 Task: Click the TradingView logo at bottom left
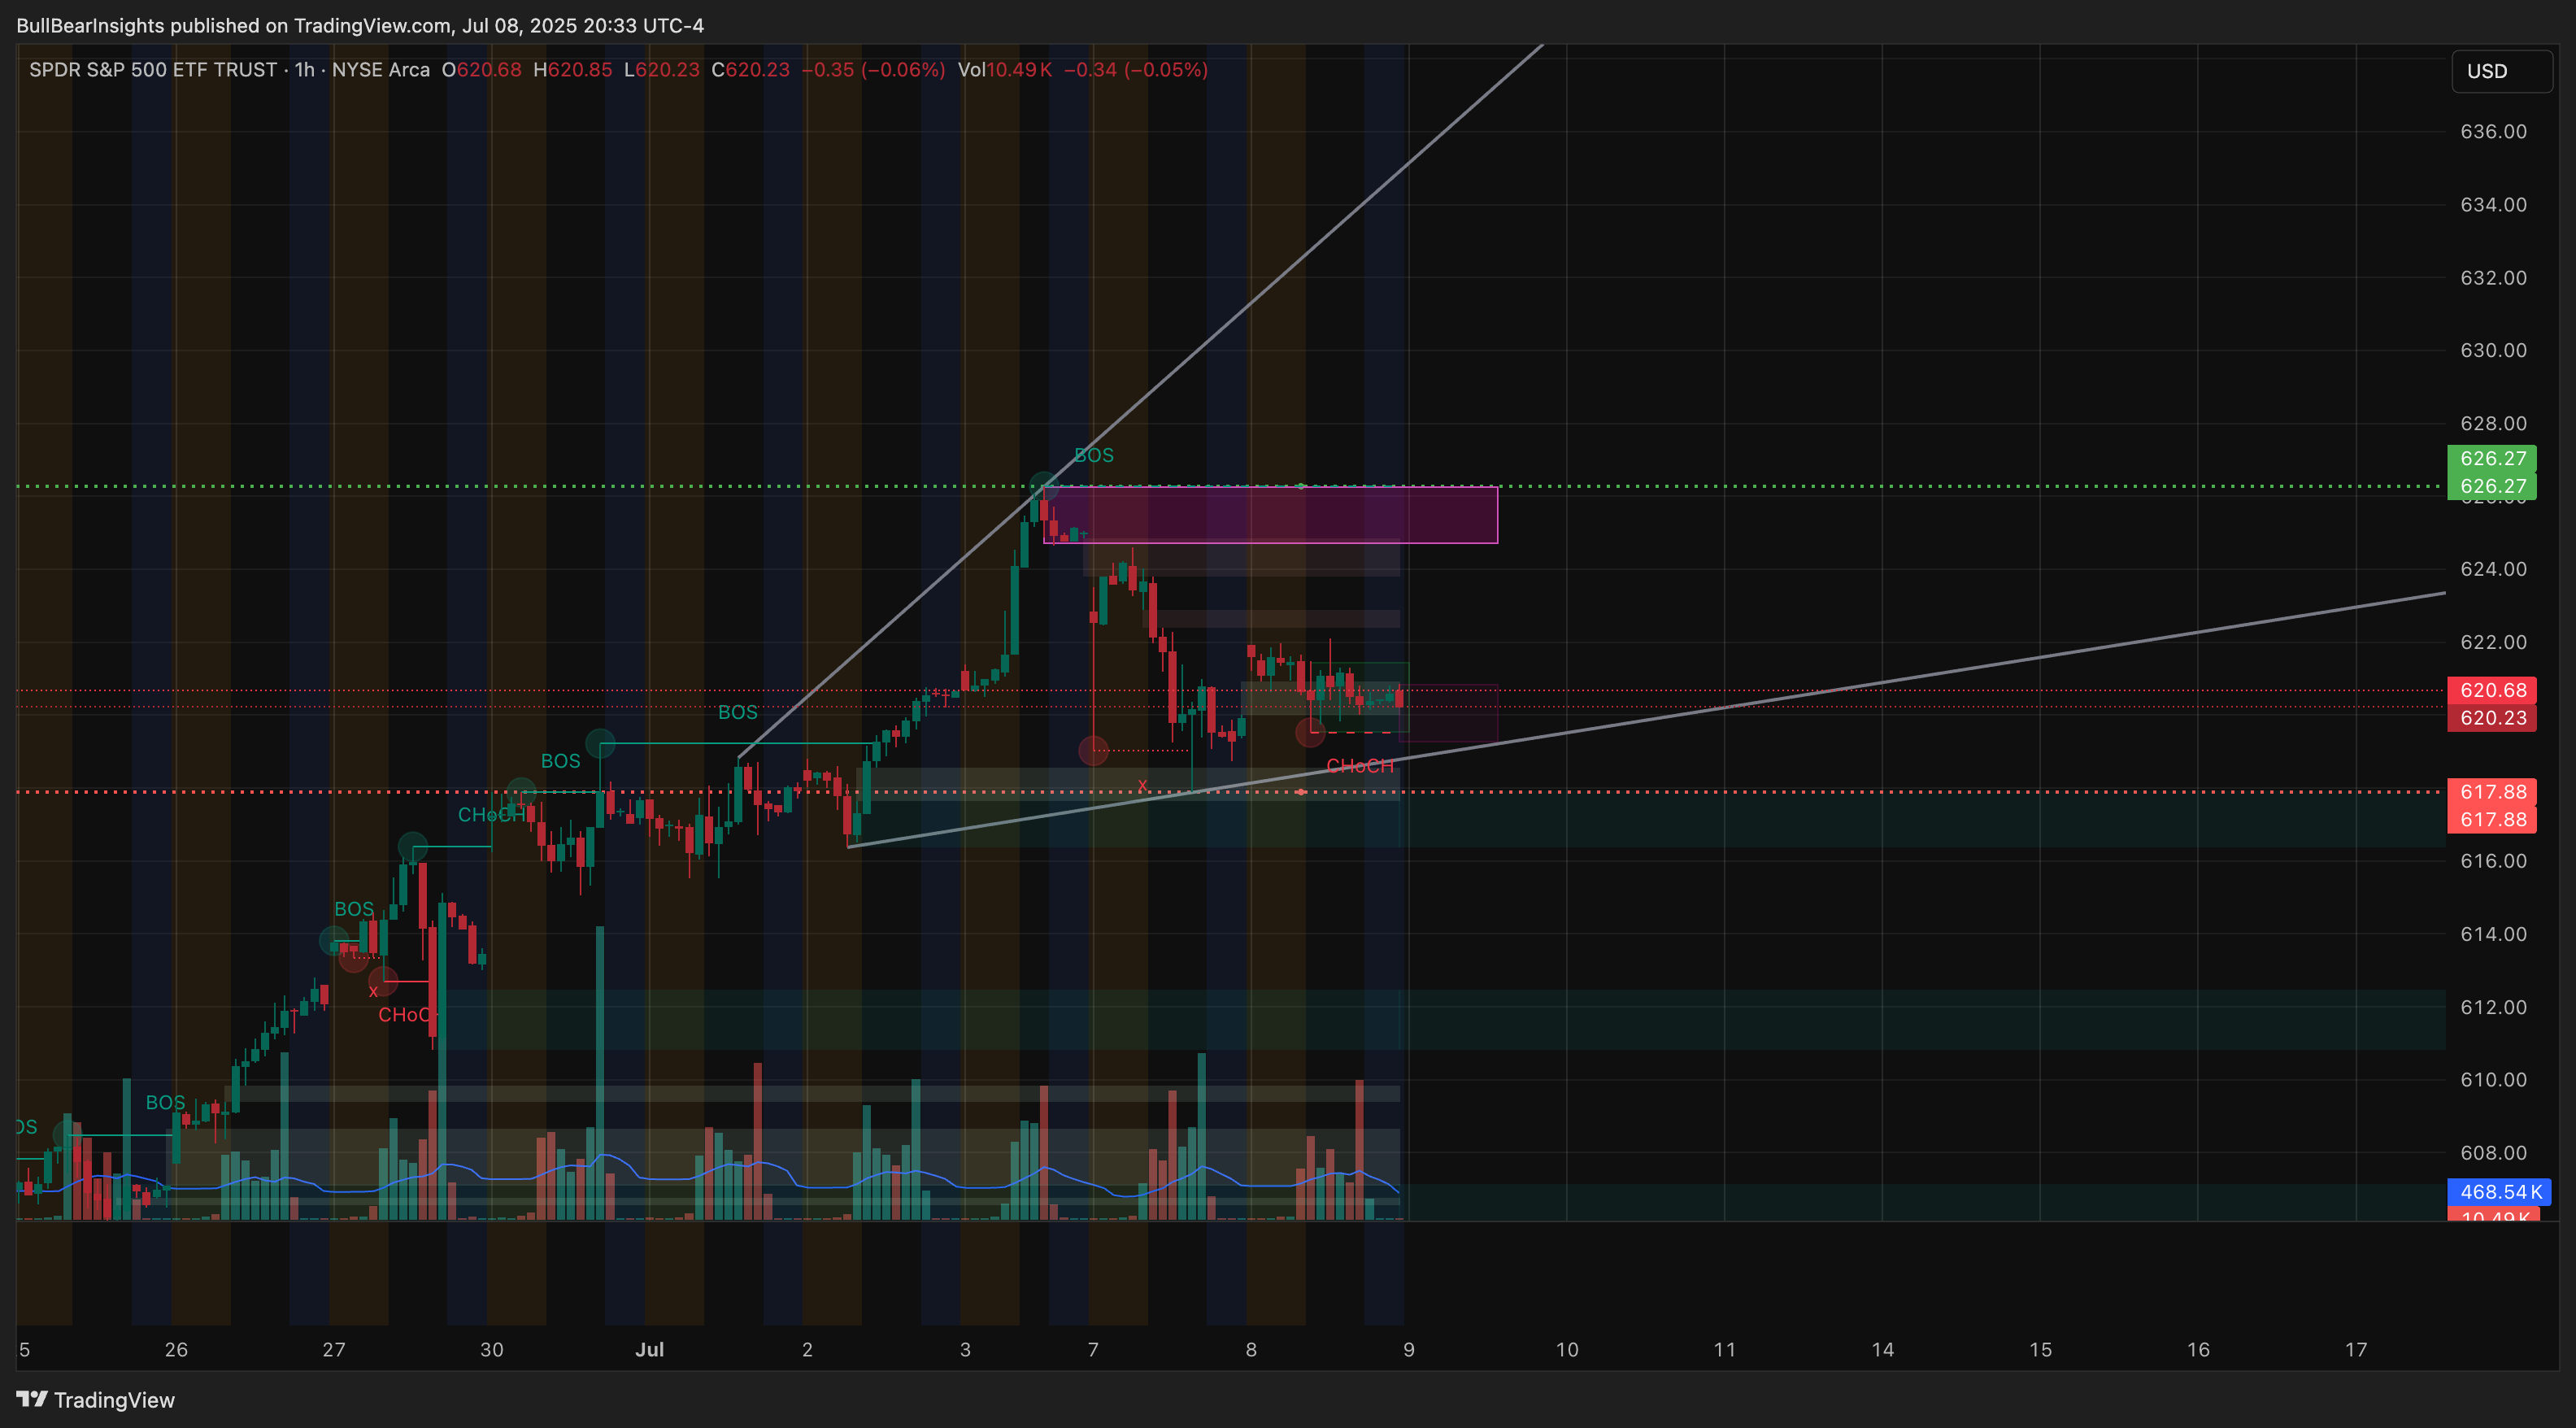95,1399
